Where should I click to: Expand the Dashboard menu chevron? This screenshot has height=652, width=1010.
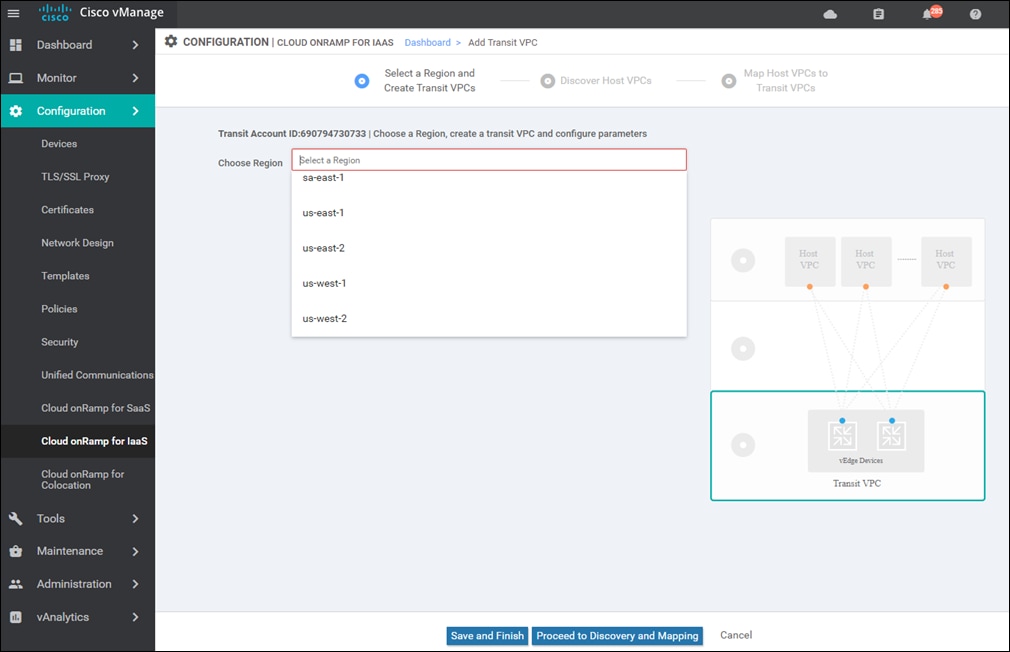point(135,45)
